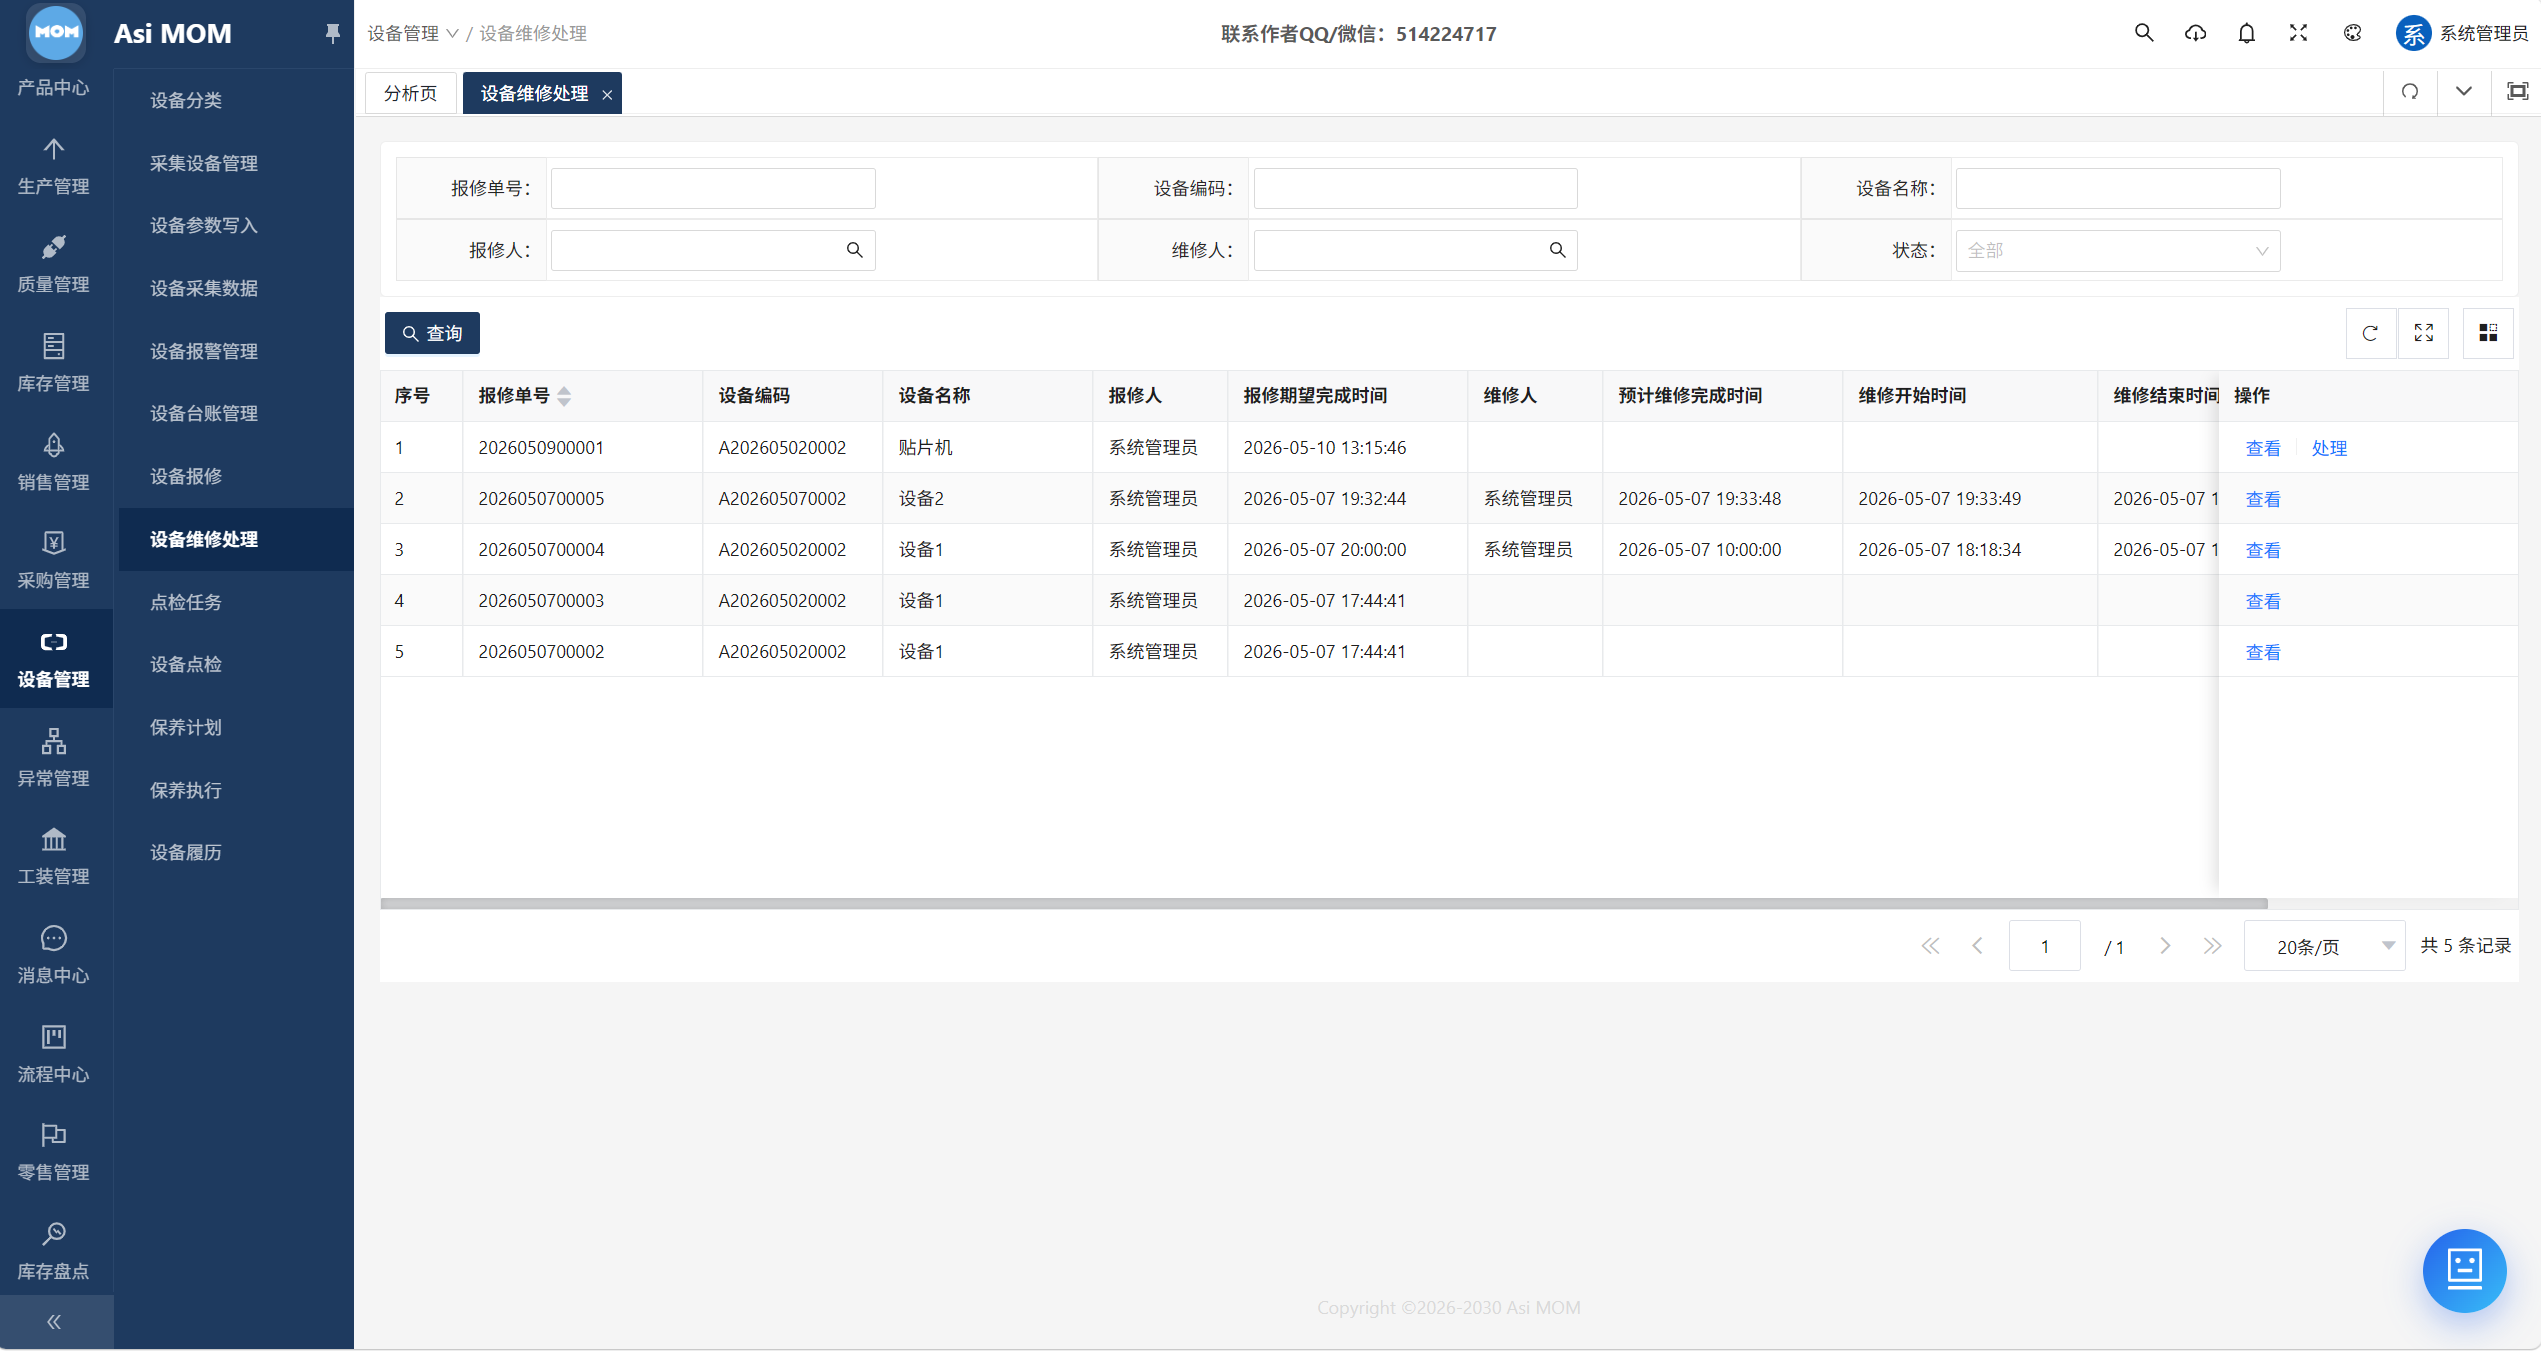
Task: Open 生产管理 module
Action: [54, 167]
